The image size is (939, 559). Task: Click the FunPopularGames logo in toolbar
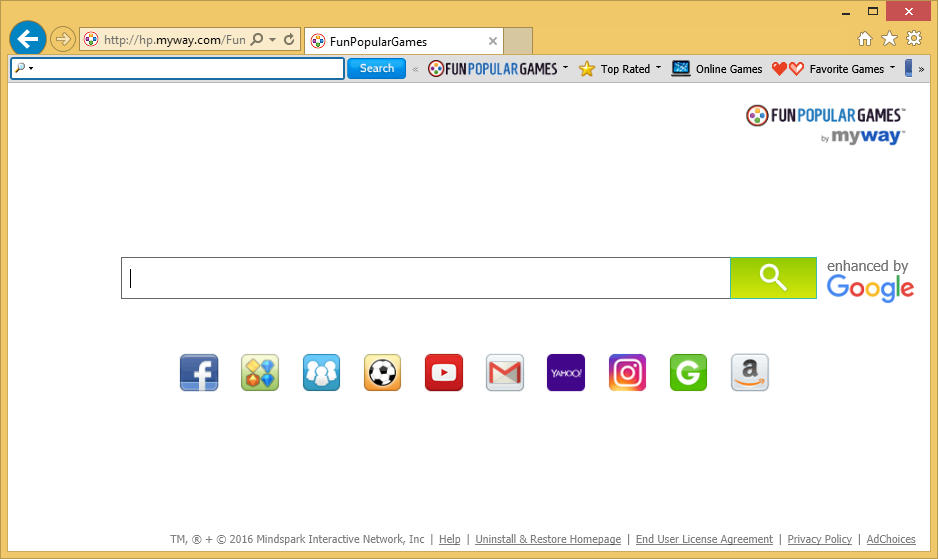[x=492, y=69]
